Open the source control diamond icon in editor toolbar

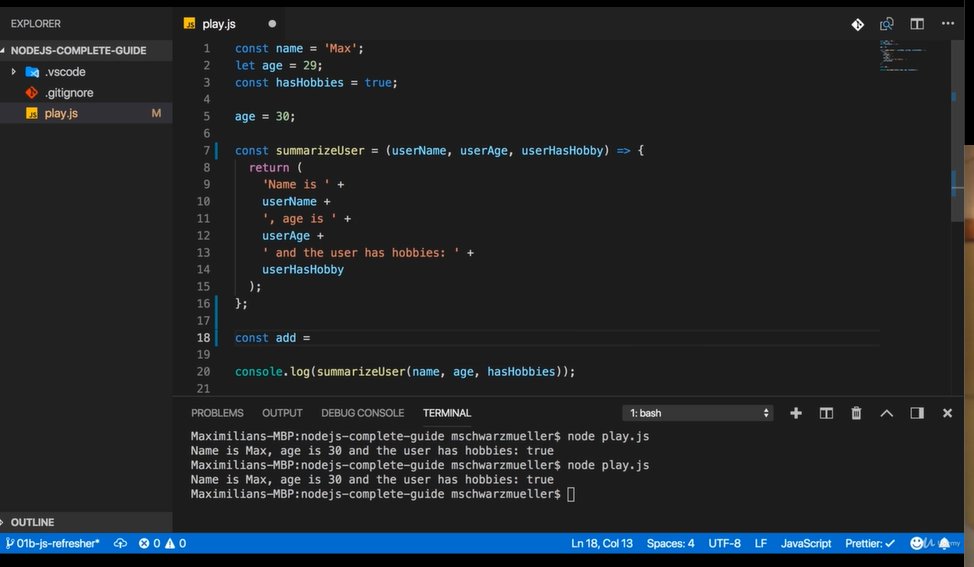click(857, 24)
